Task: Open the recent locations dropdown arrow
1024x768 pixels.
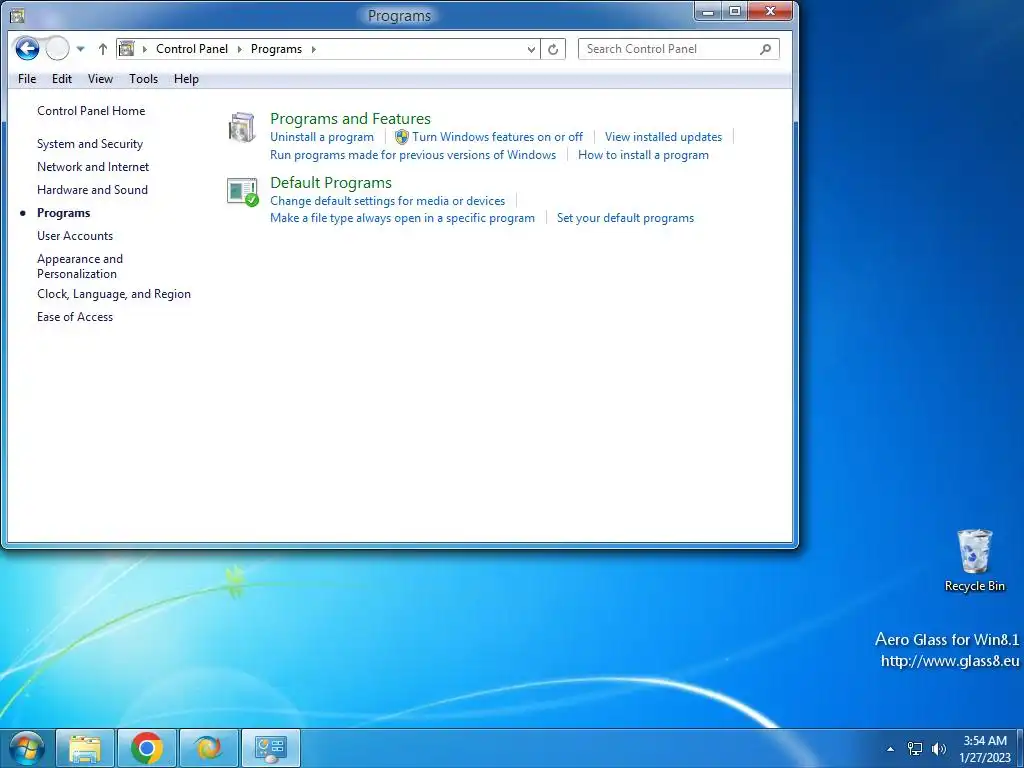Action: click(x=80, y=49)
